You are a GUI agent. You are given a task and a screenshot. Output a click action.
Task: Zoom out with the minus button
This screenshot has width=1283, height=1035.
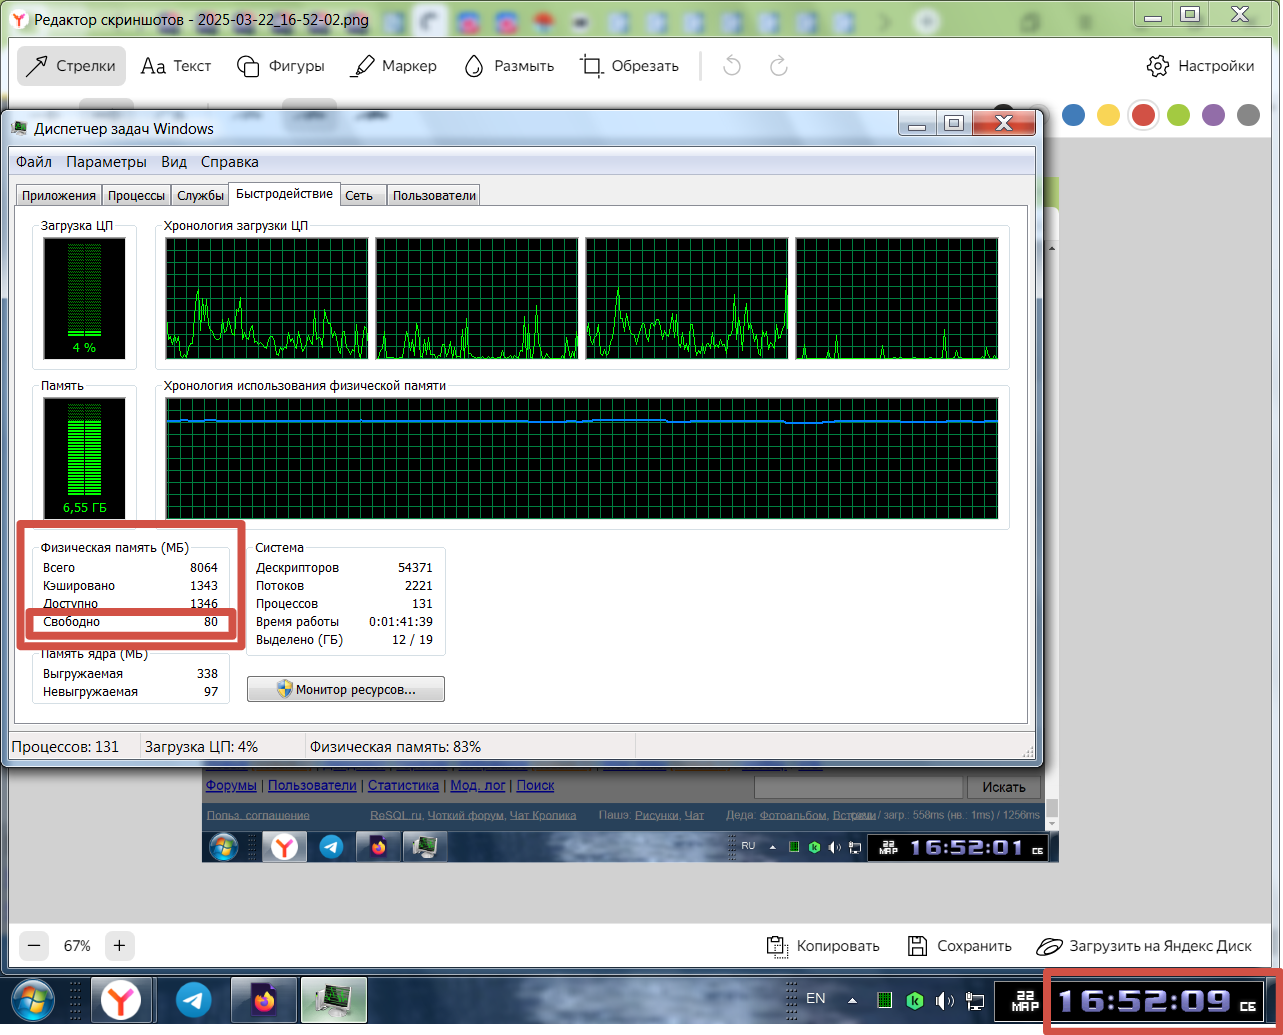pyautogui.click(x=34, y=945)
